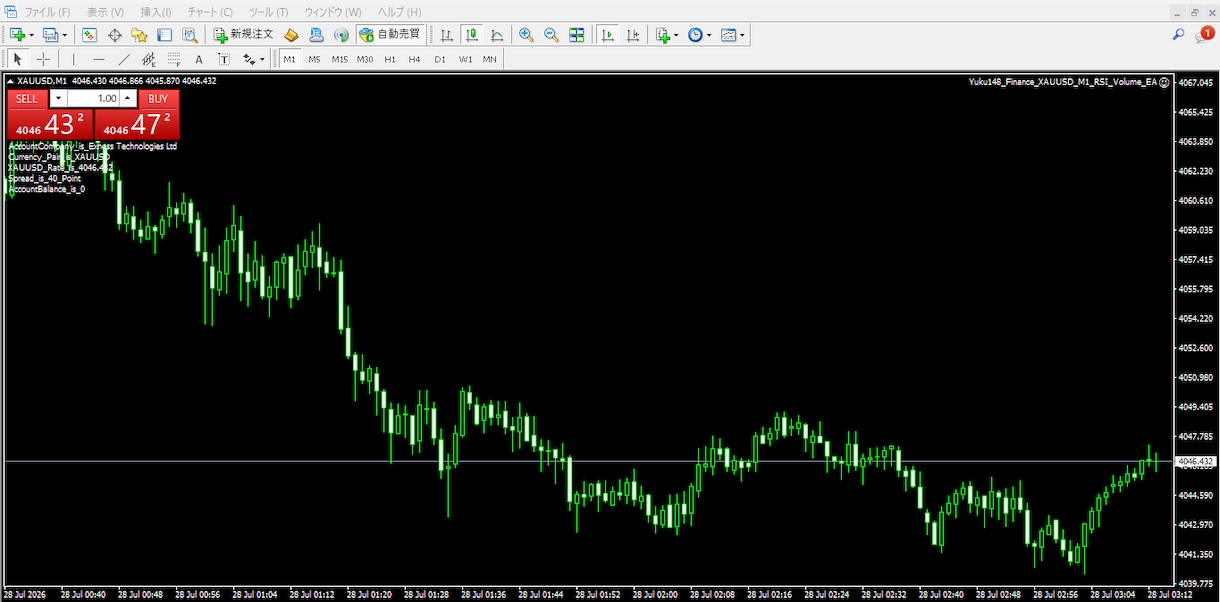Zoom out of the chart
The width and height of the screenshot is (1220, 602).
551,35
